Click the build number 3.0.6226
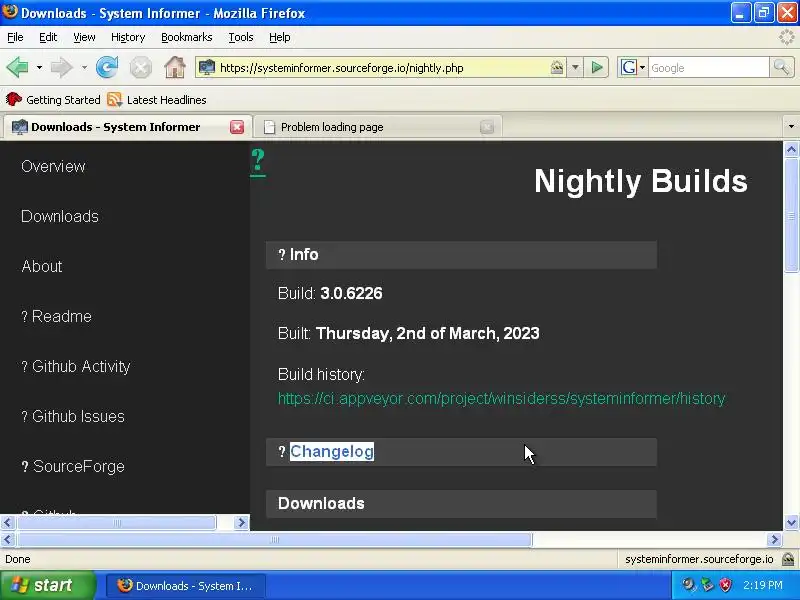The image size is (800, 600). pyautogui.click(x=351, y=293)
